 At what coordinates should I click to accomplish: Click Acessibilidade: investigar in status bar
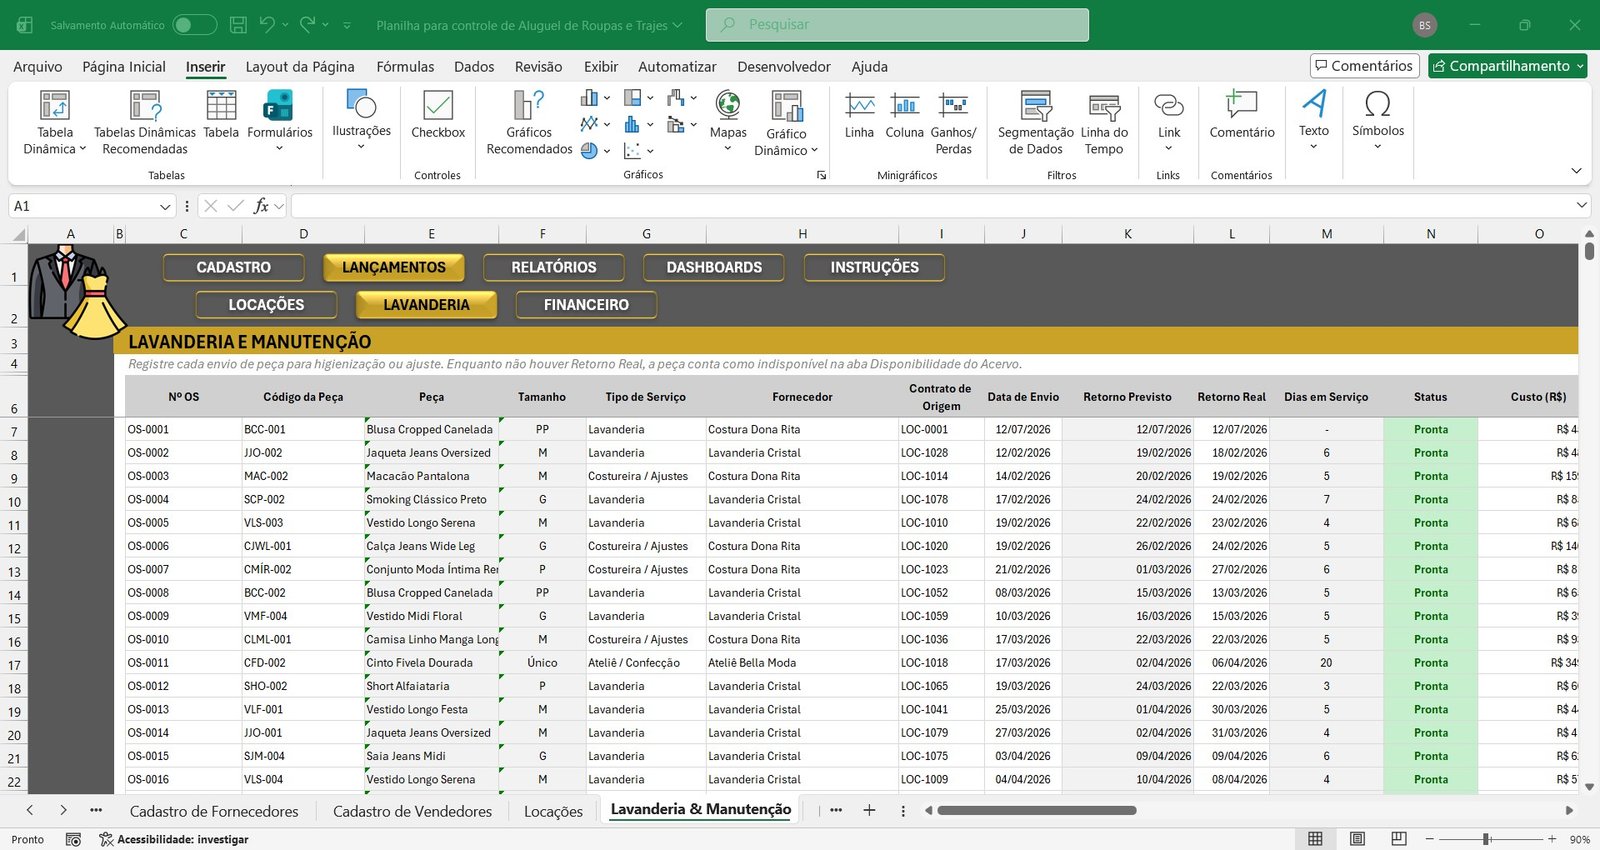(174, 839)
